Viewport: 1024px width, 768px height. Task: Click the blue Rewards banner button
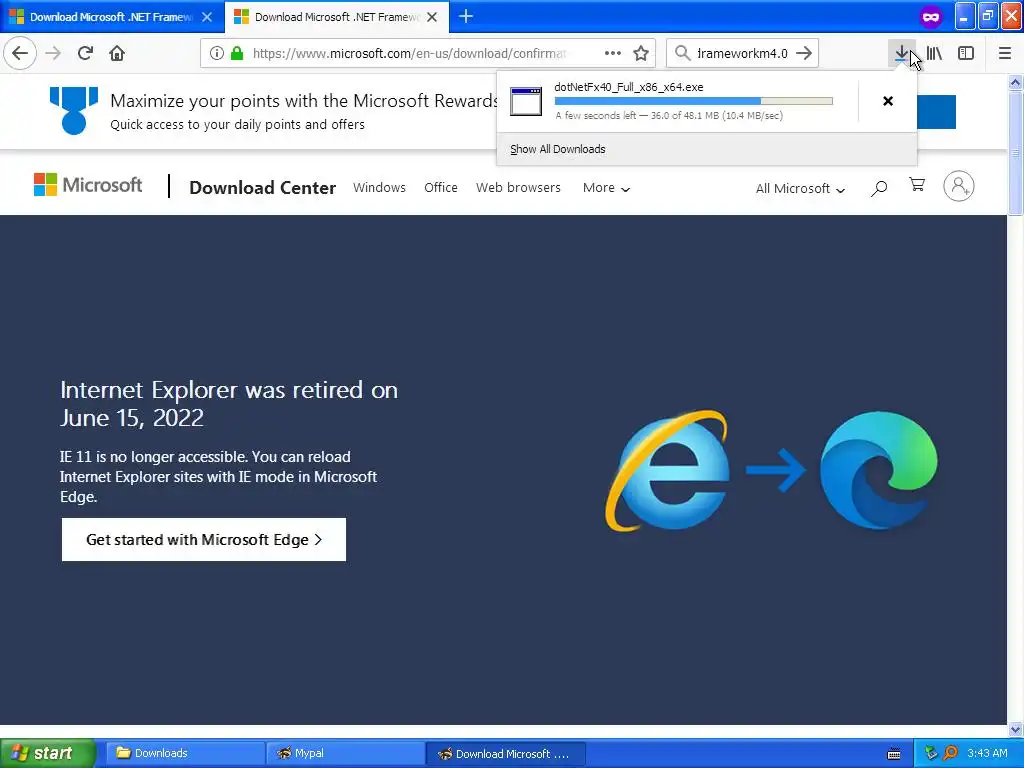(936, 112)
